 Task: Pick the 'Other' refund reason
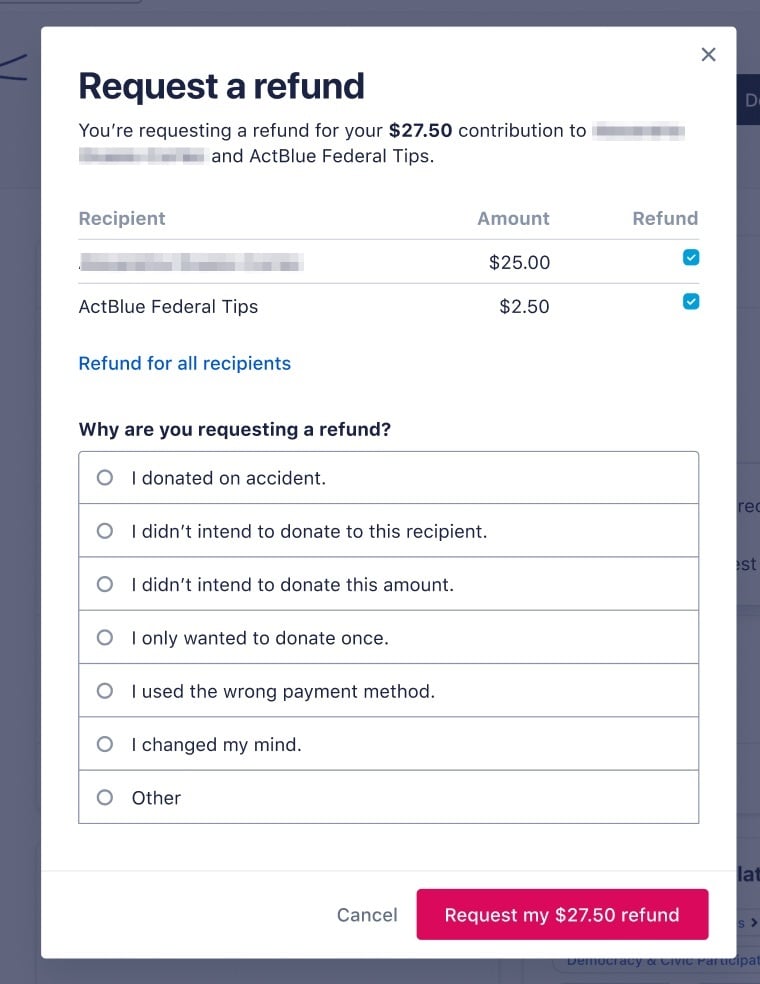(105, 798)
